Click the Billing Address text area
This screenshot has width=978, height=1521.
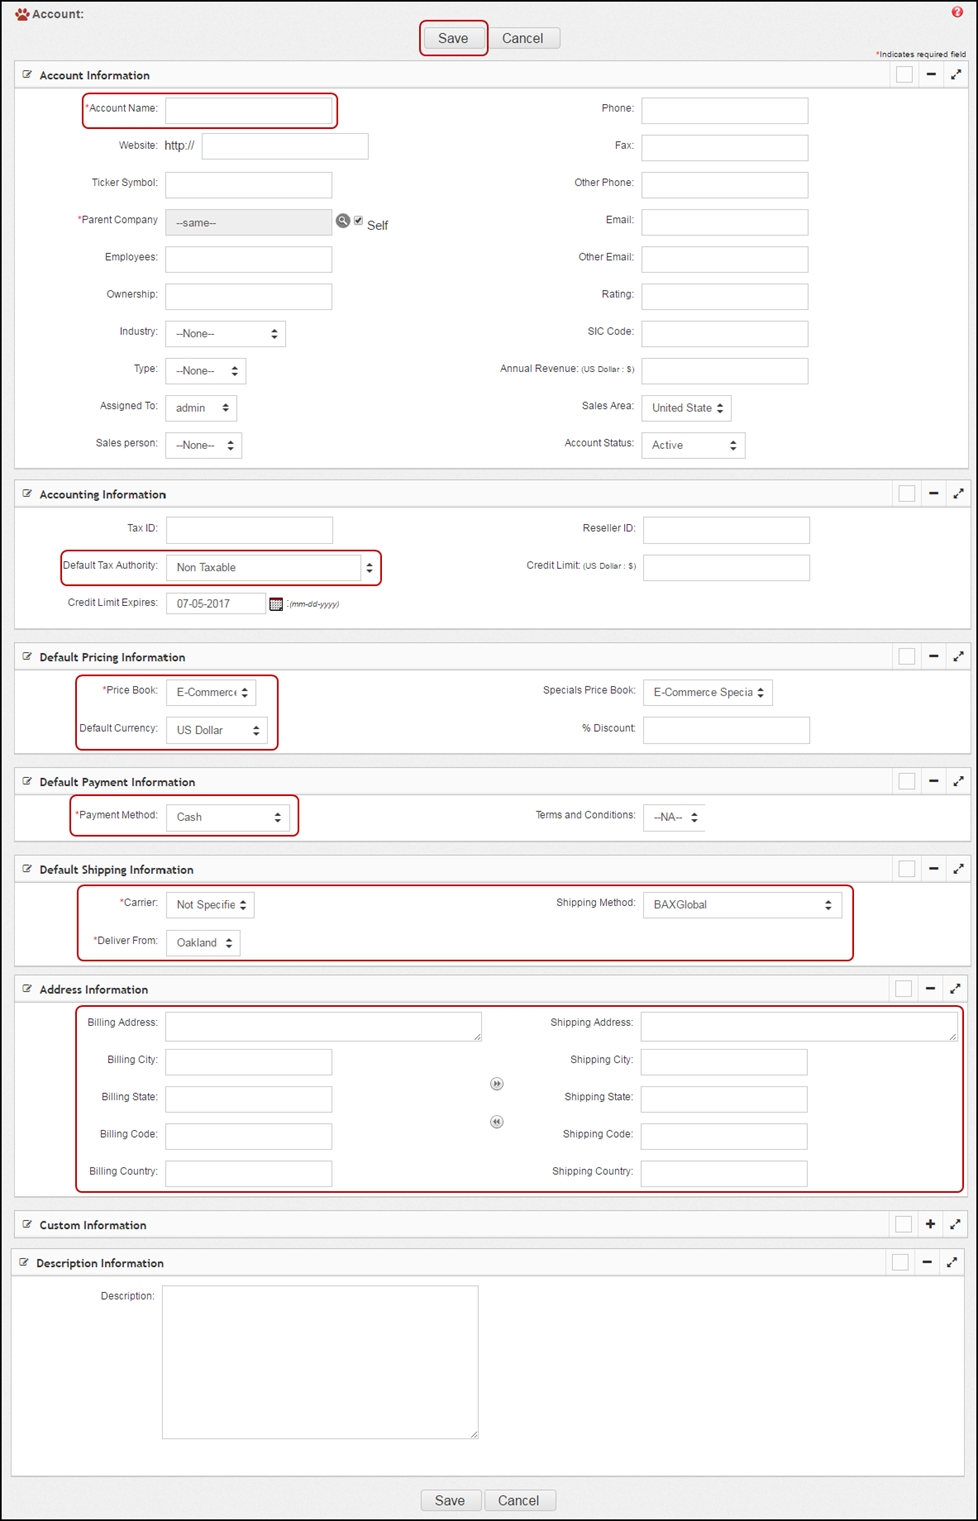pos(323,1026)
